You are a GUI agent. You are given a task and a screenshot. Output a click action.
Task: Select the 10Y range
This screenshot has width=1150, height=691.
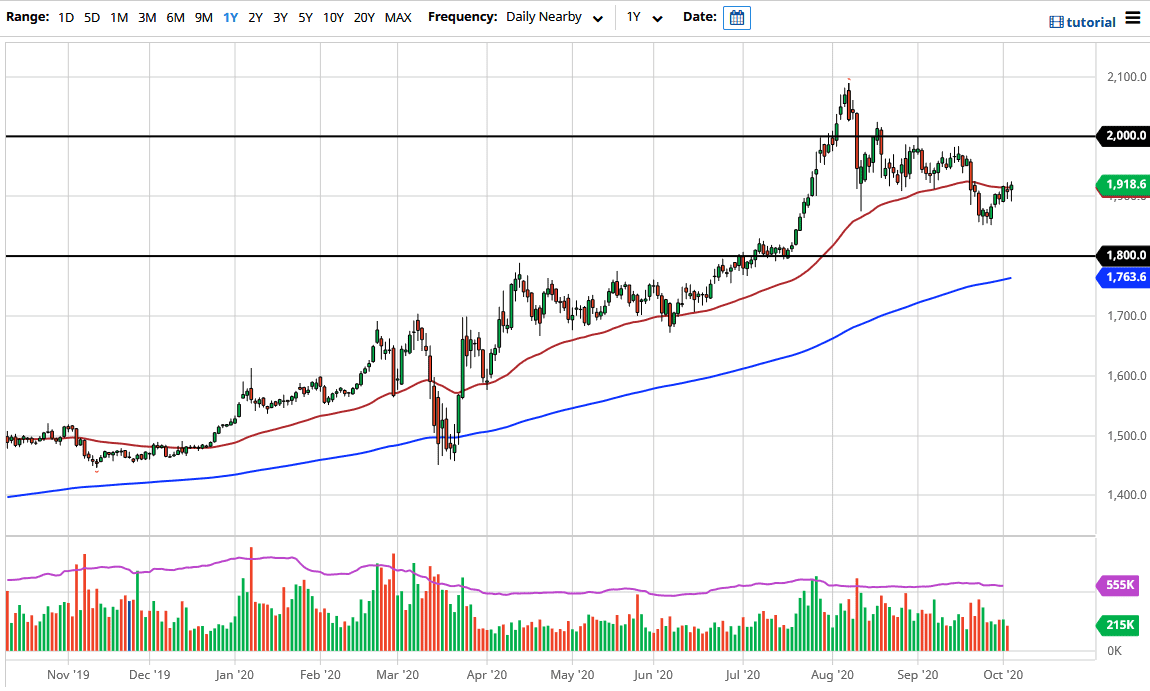[333, 18]
